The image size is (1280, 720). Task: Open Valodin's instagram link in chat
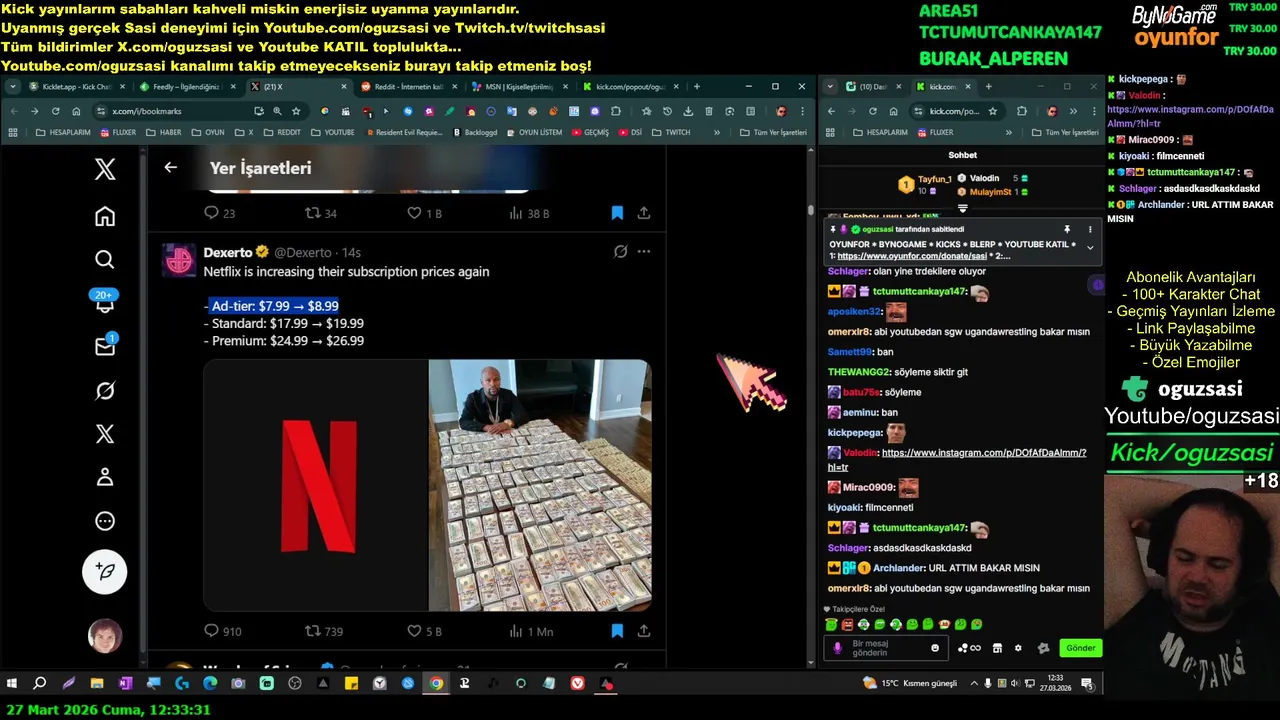(957, 460)
